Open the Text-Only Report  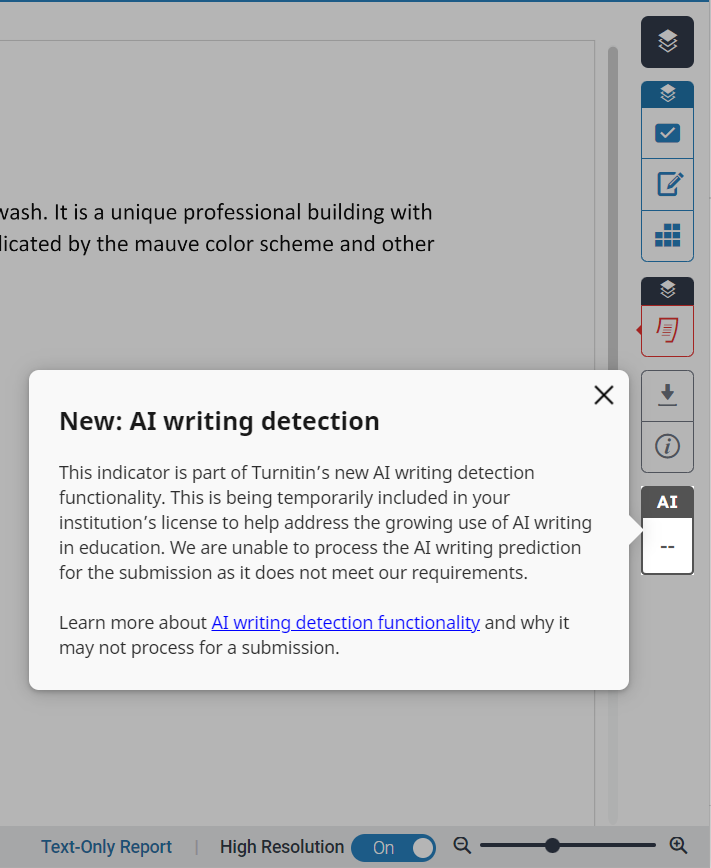point(106,847)
